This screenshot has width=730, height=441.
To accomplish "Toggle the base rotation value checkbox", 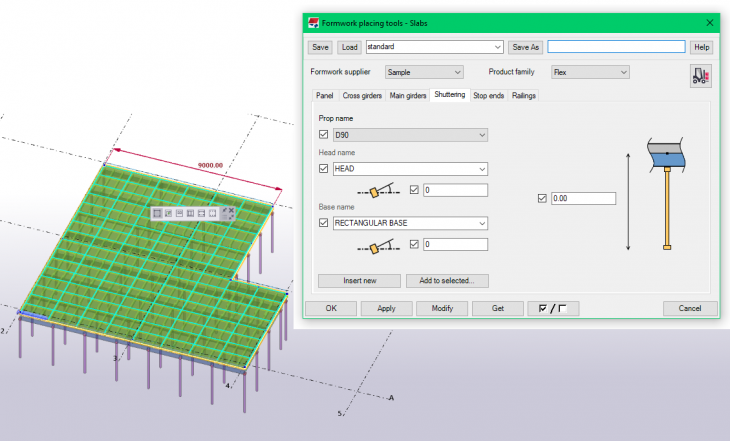I will point(414,244).
